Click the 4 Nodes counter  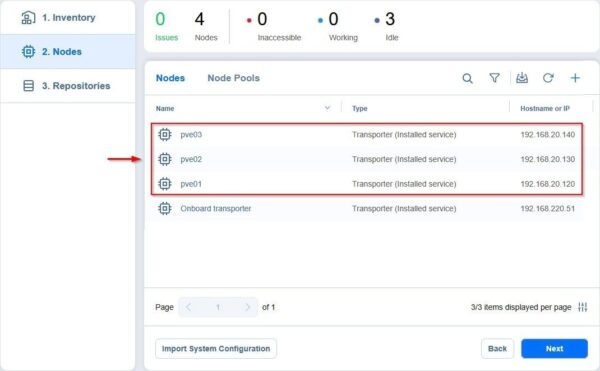point(206,26)
